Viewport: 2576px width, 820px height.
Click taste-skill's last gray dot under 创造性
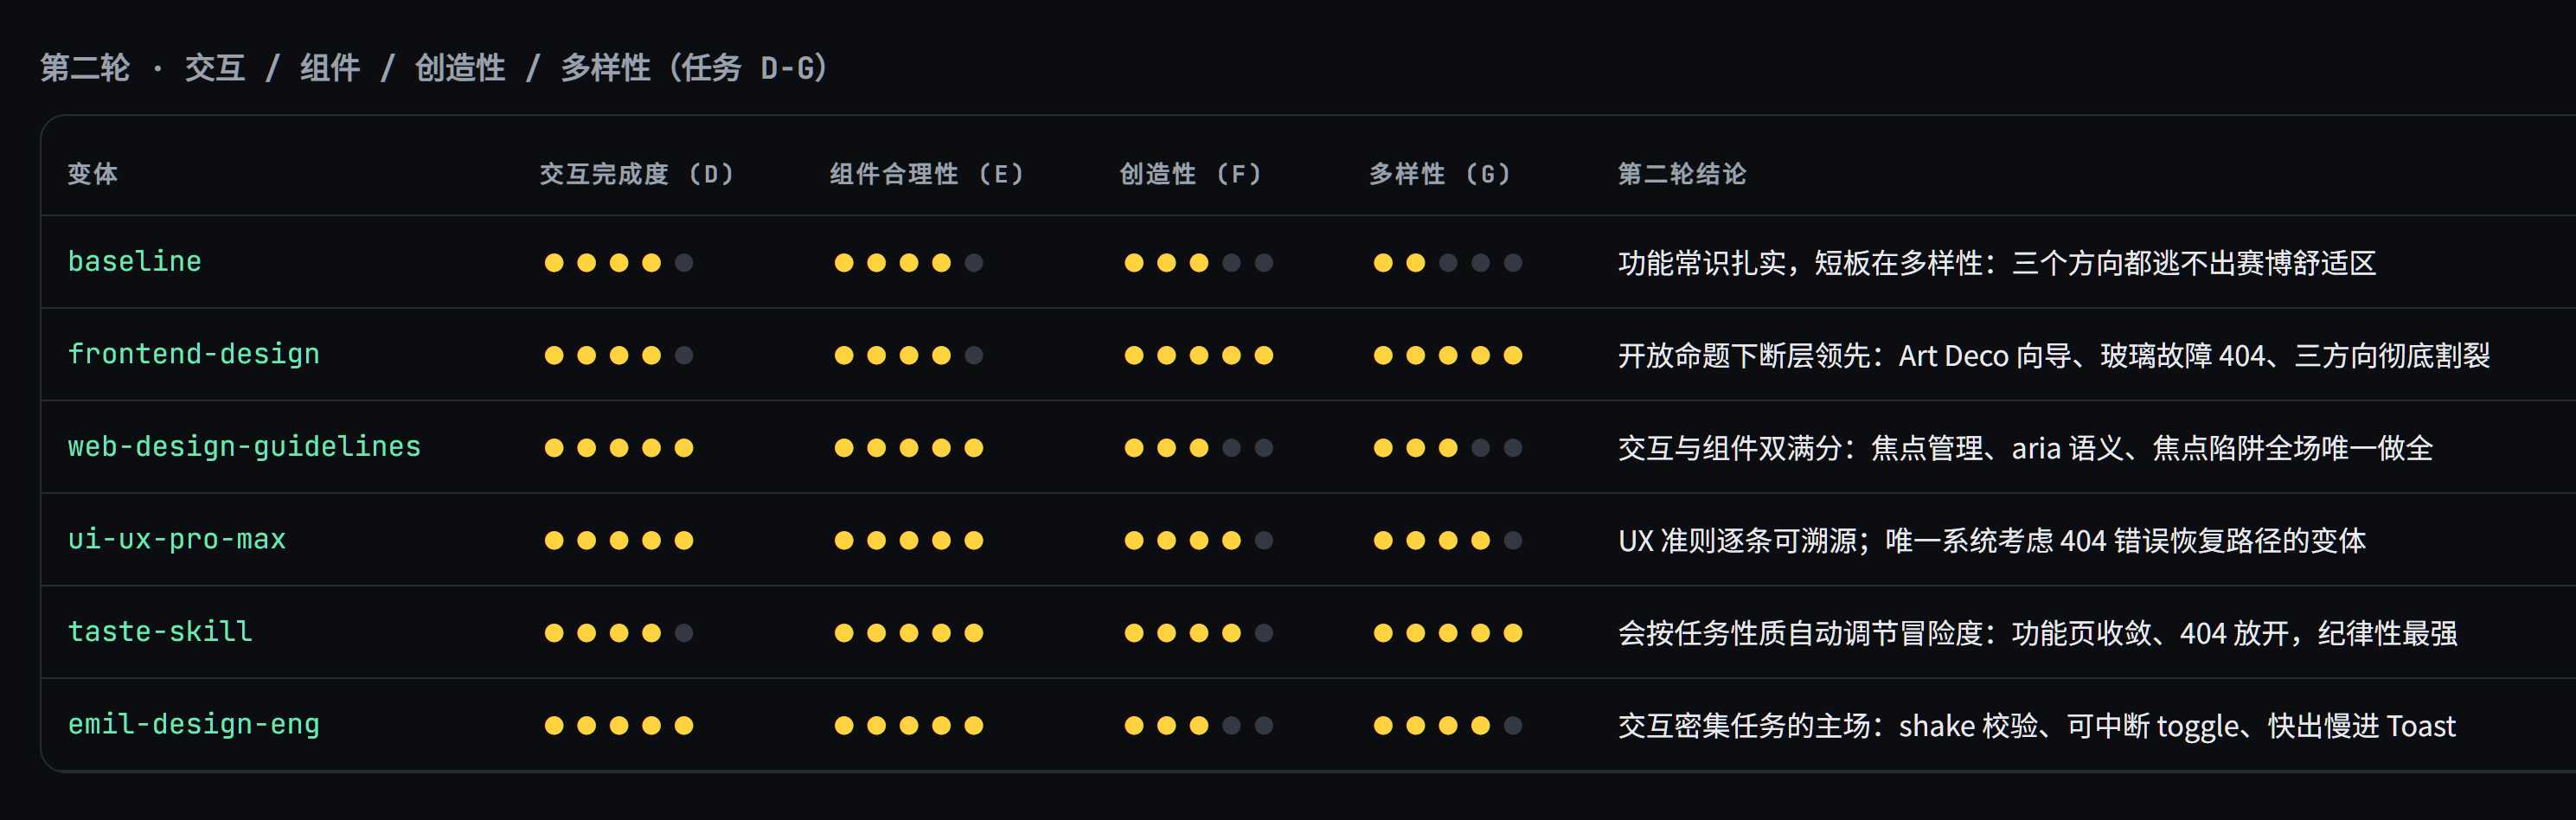pyautogui.click(x=1264, y=633)
